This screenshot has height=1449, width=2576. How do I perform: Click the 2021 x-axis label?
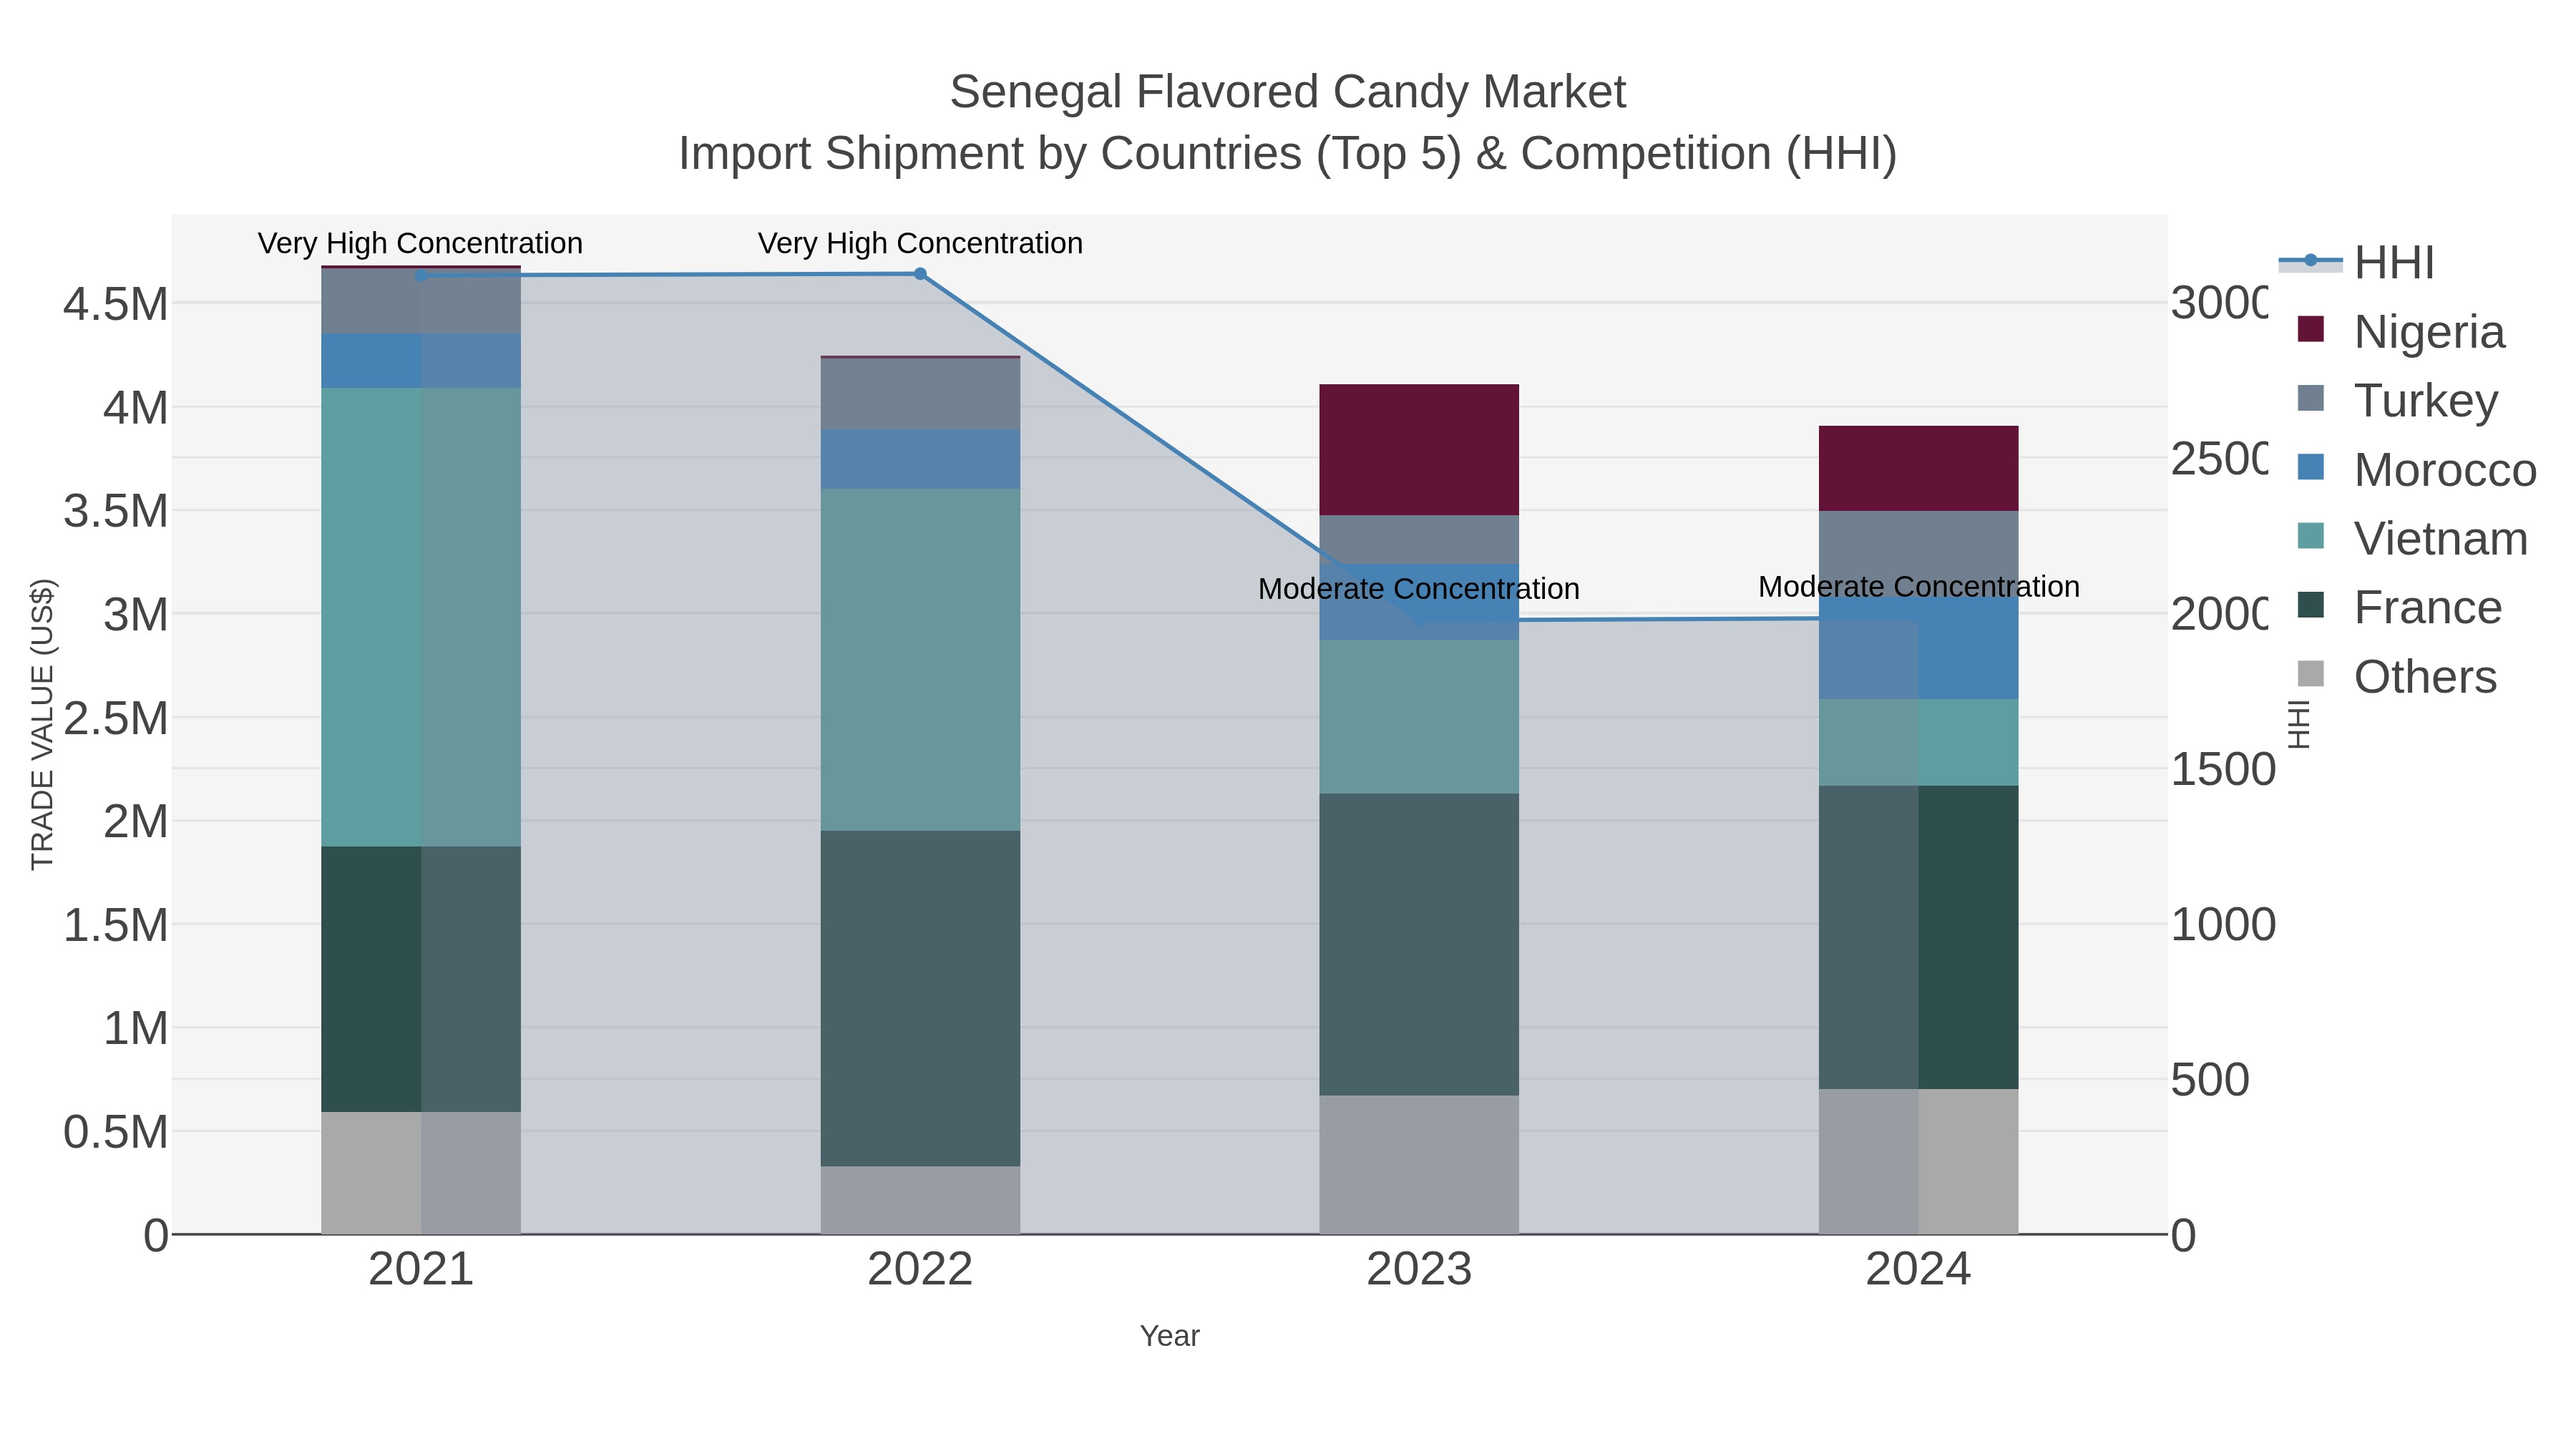point(421,1270)
